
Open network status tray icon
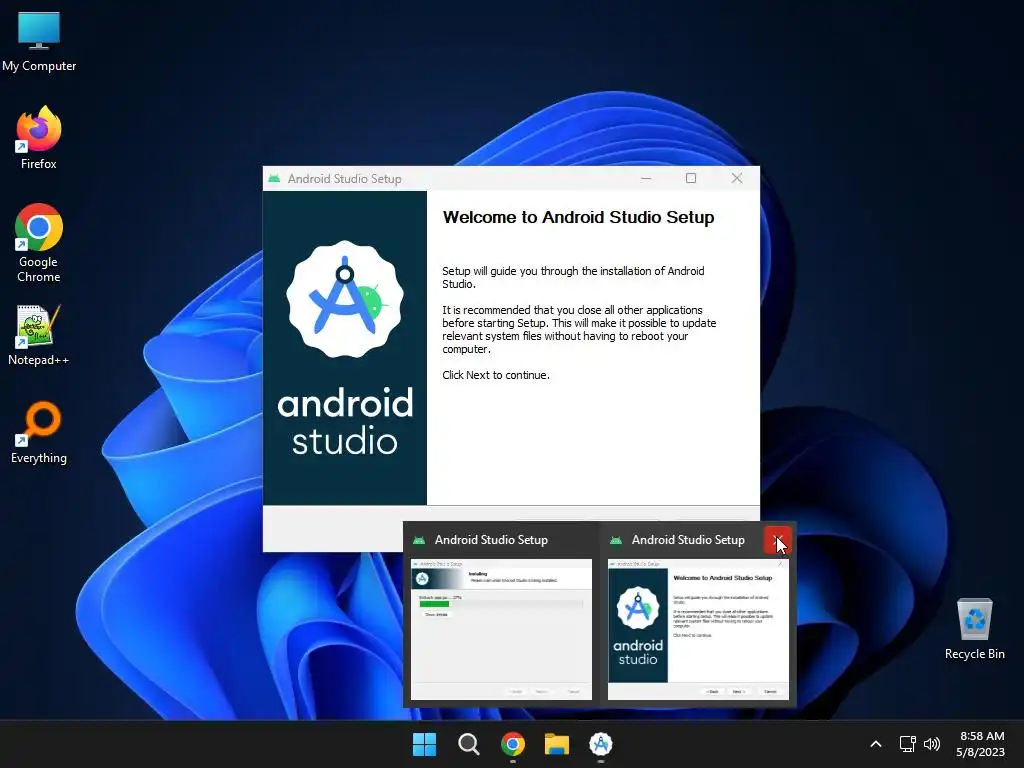[907, 744]
